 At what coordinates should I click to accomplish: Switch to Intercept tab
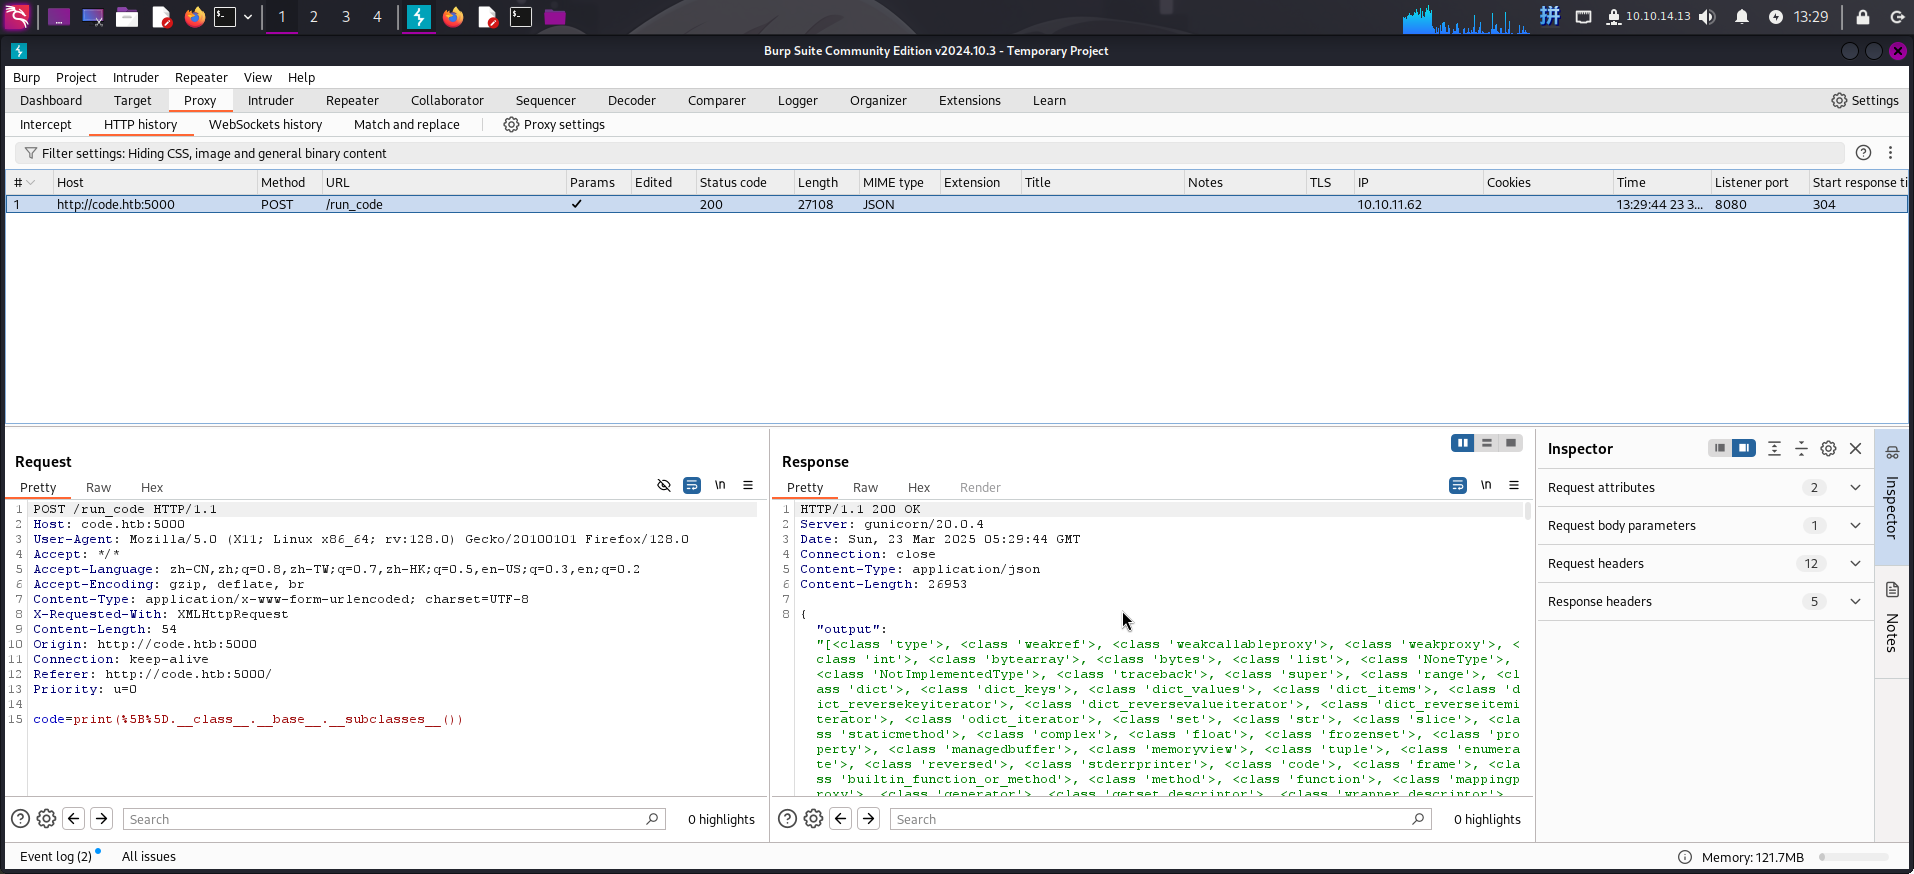tap(46, 125)
